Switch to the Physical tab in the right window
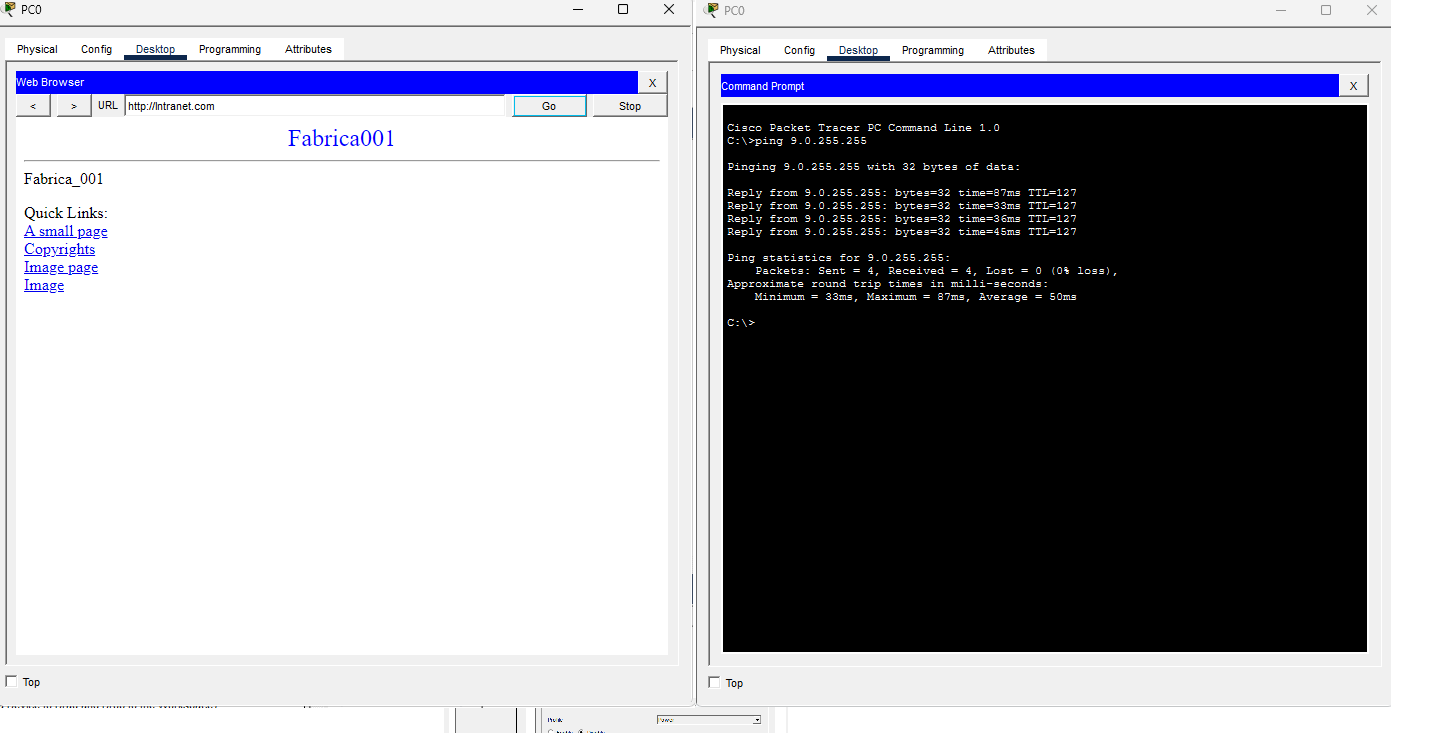 739,49
